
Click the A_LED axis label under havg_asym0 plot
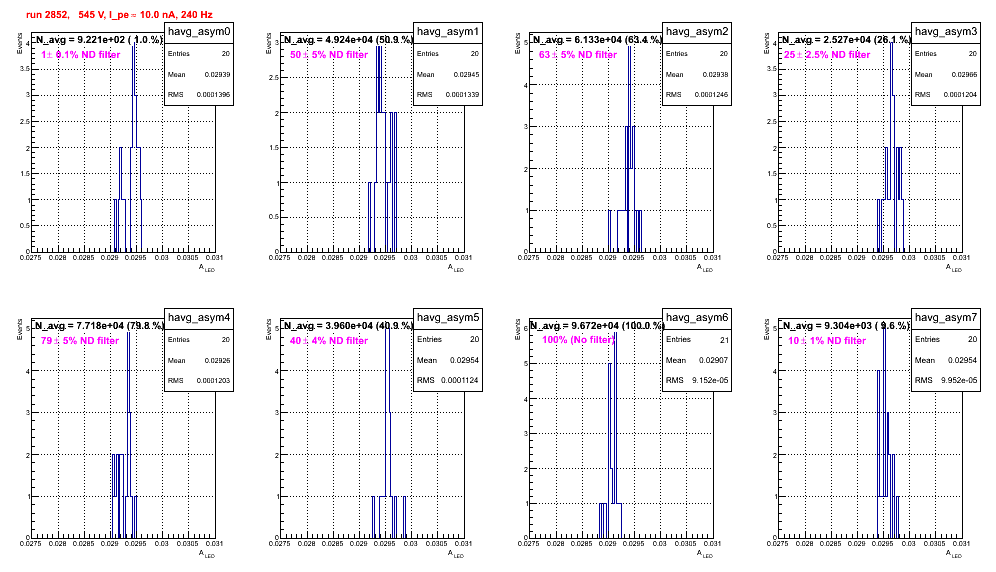[207, 268]
